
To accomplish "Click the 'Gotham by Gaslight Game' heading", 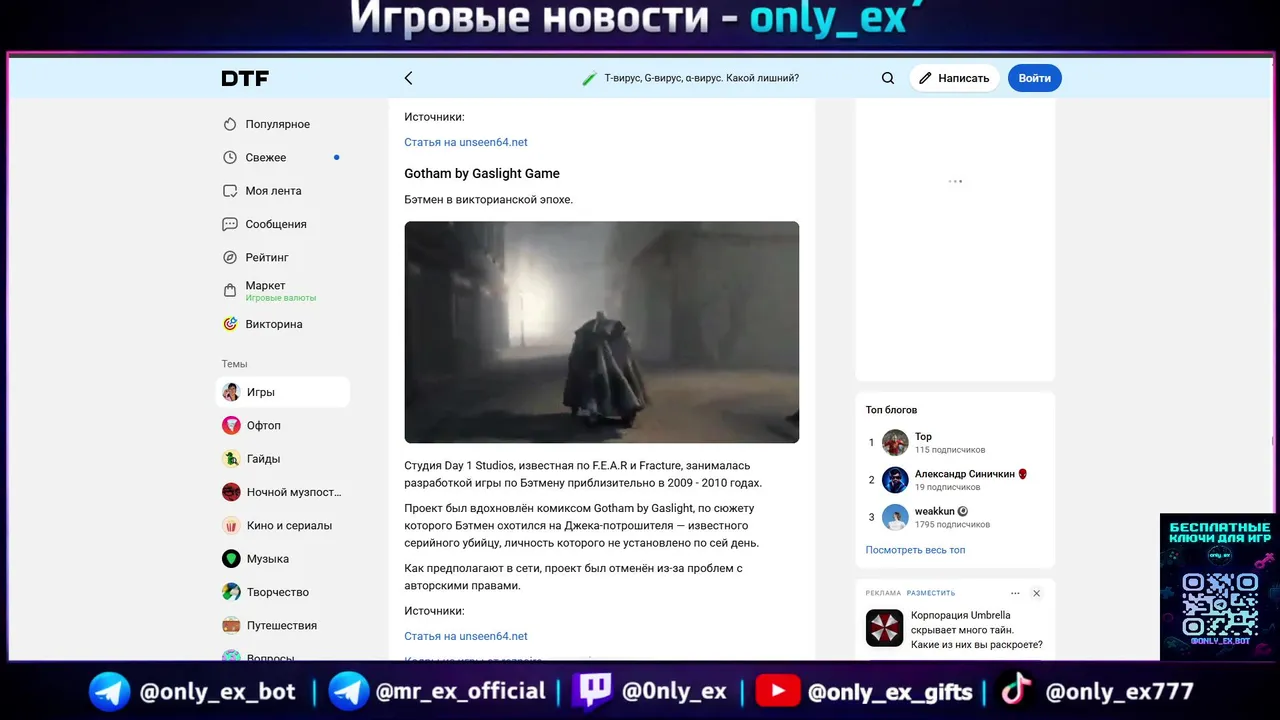I will tap(482, 173).
